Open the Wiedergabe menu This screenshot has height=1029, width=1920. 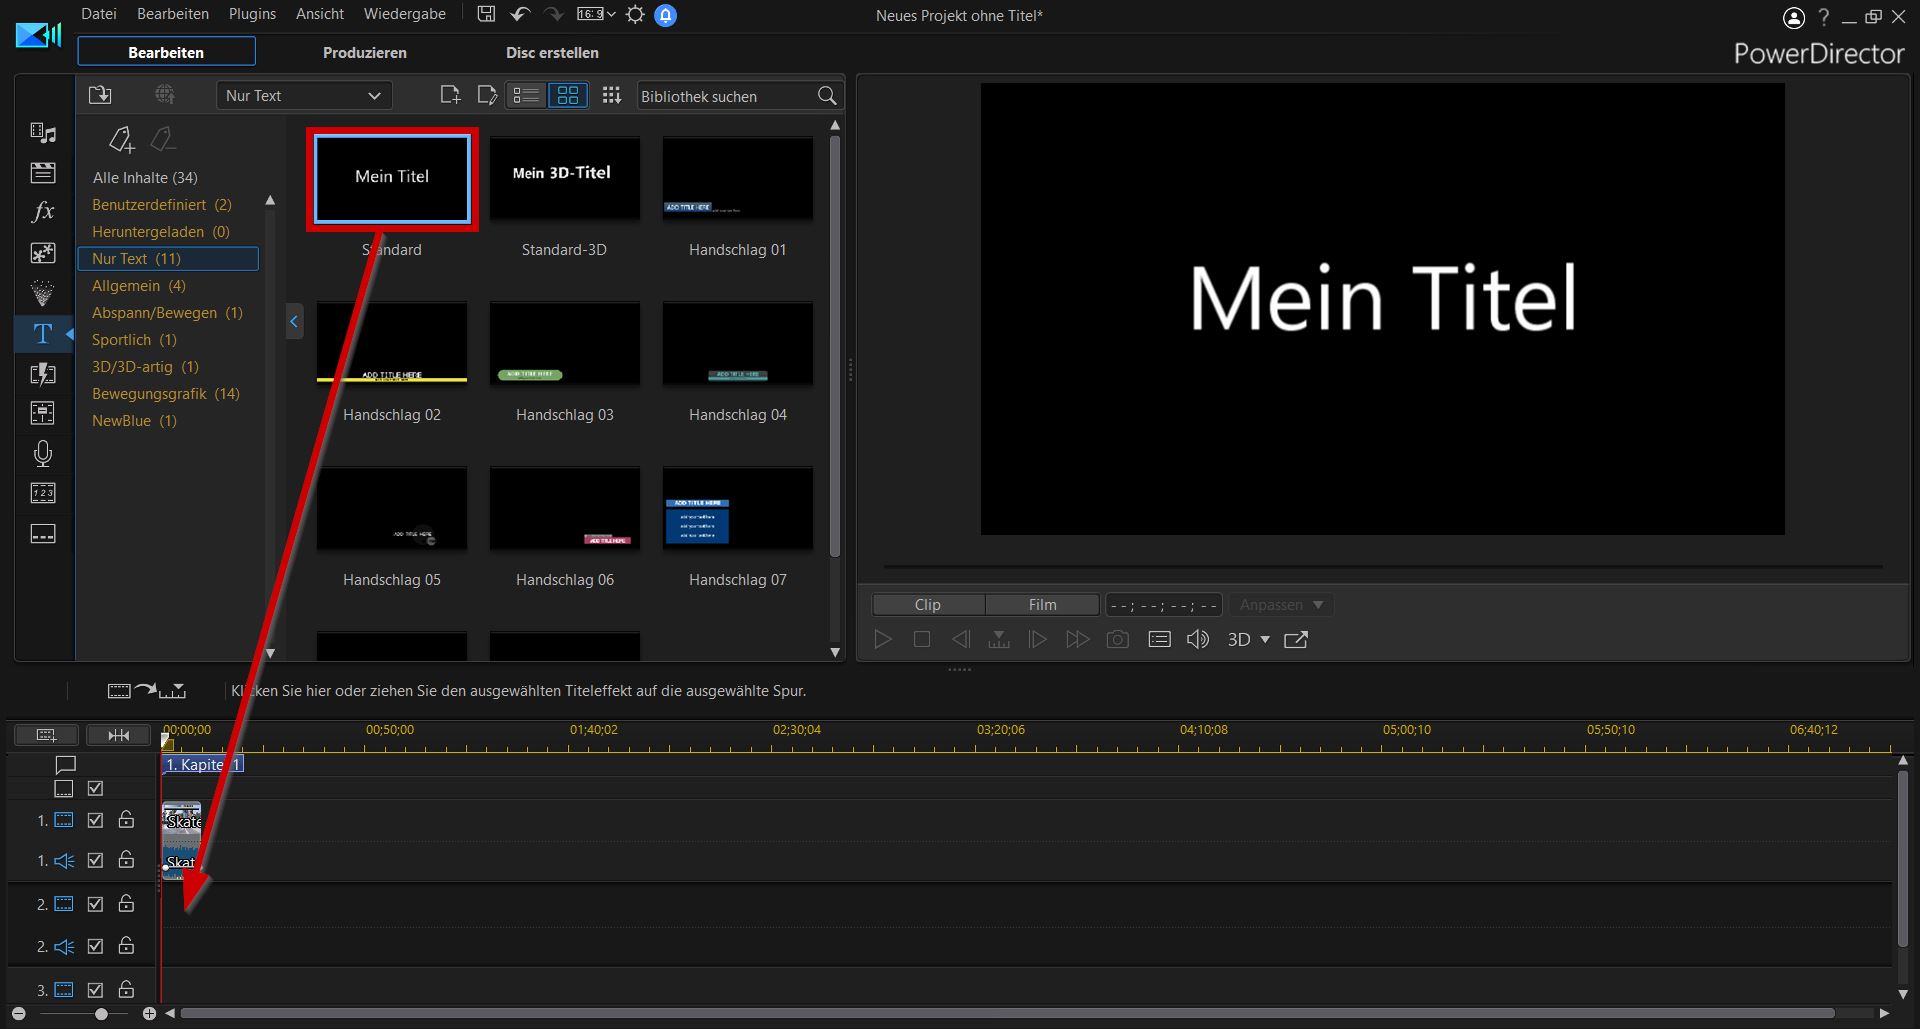click(x=404, y=14)
